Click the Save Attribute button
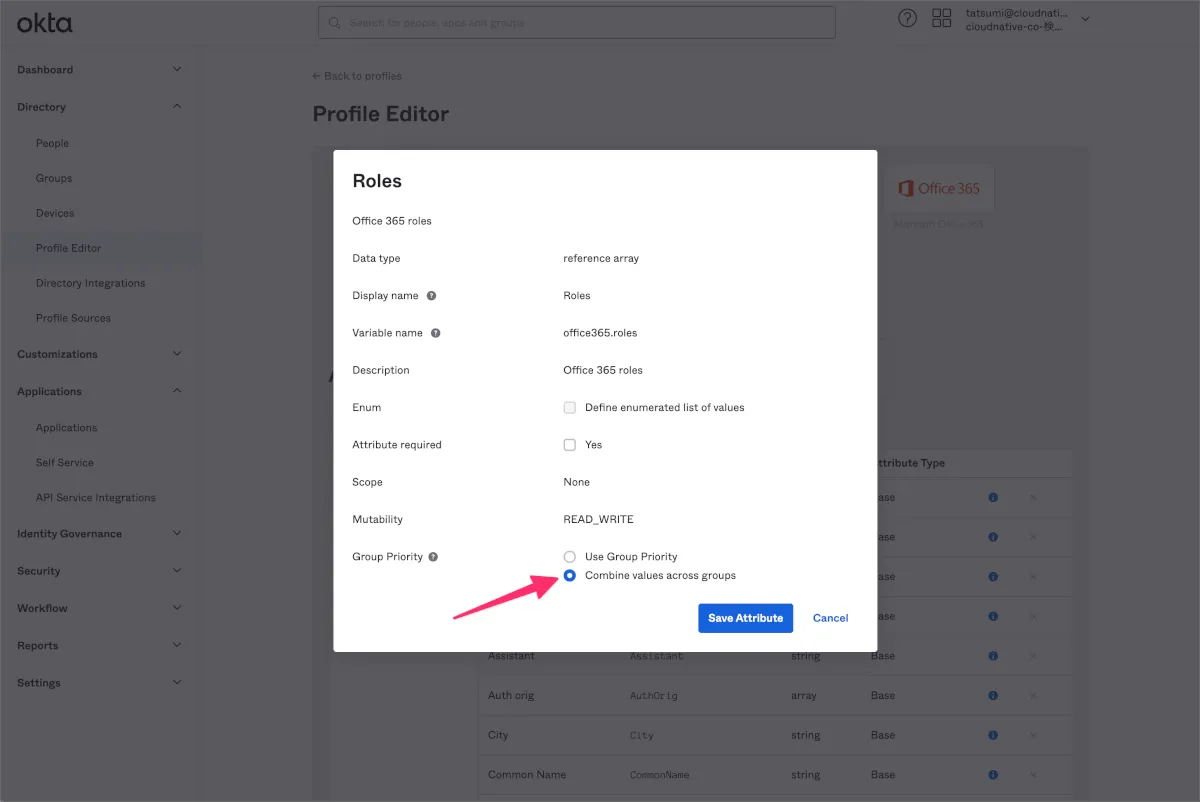The height and width of the screenshot is (802, 1200). 745,618
